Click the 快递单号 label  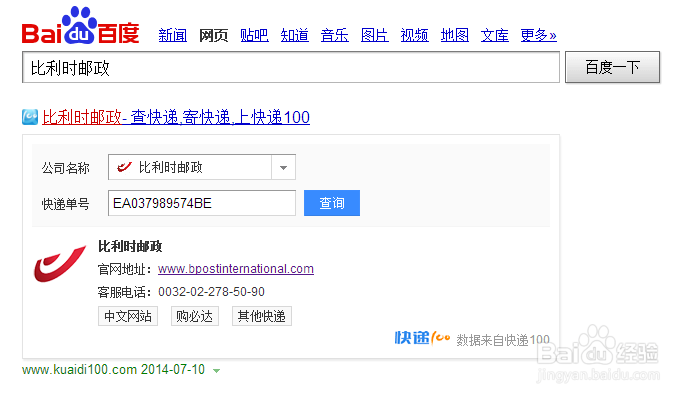coord(66,204)
